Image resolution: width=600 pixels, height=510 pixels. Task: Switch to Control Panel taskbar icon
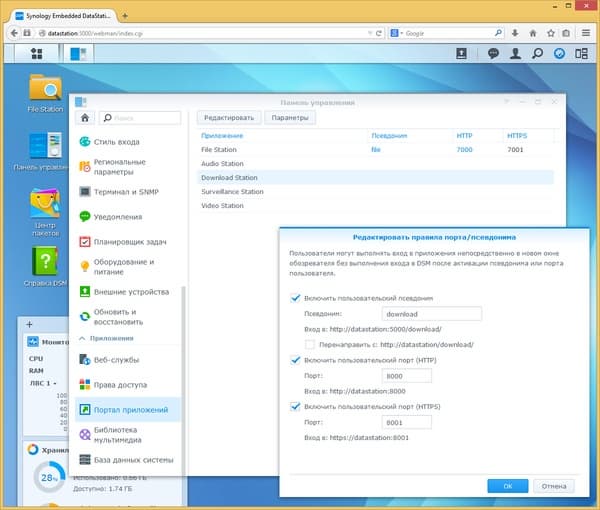78,54
